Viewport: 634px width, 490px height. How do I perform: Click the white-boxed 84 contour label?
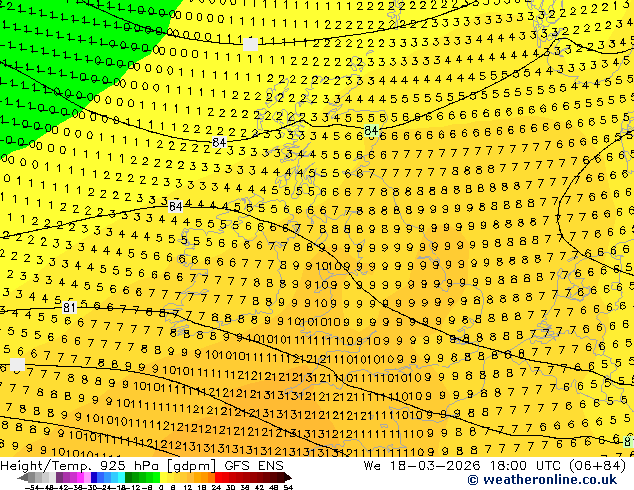pos(219,142)
